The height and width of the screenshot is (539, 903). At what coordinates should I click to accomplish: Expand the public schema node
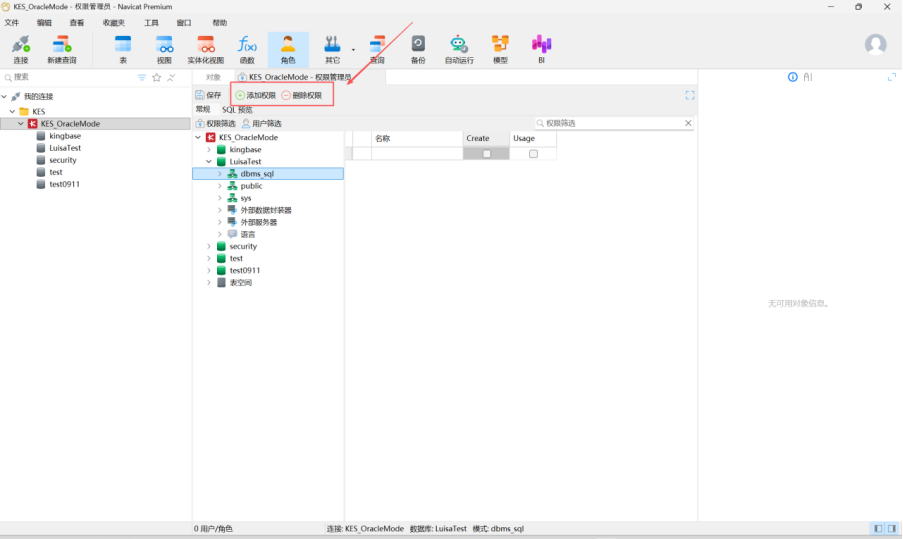click(220, 186)
